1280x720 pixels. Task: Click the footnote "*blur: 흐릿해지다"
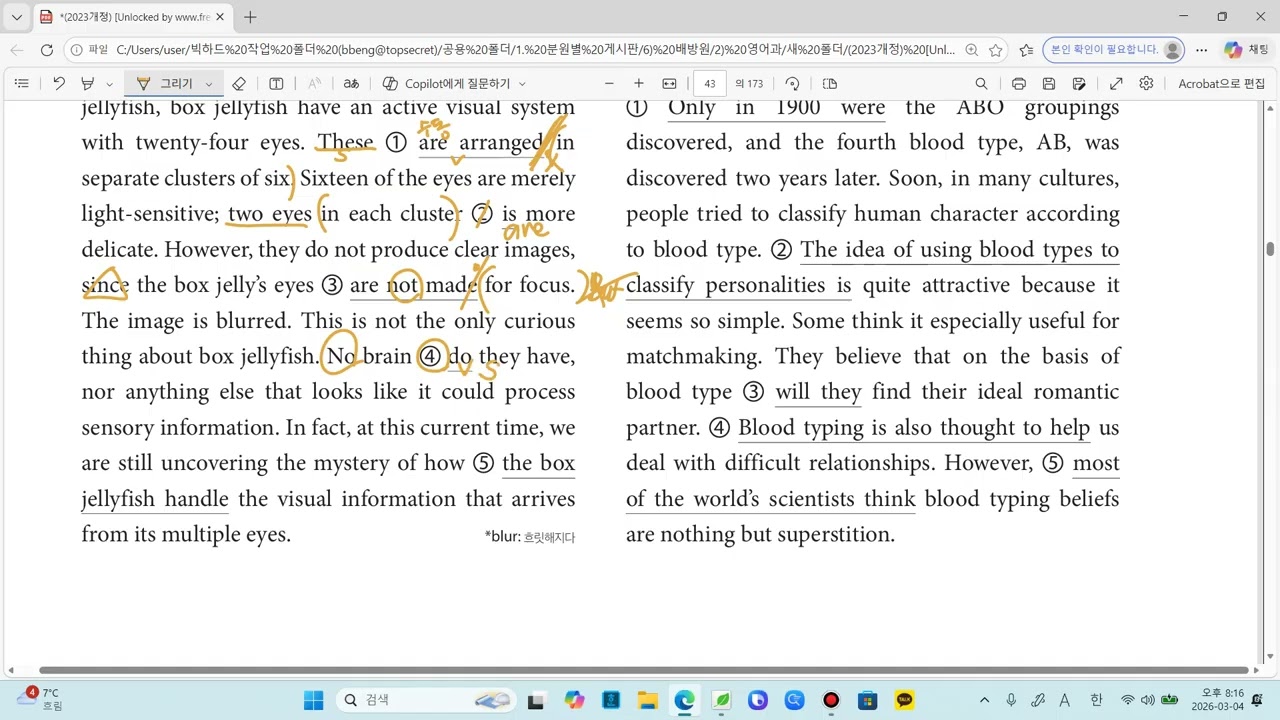pos(530,537)
